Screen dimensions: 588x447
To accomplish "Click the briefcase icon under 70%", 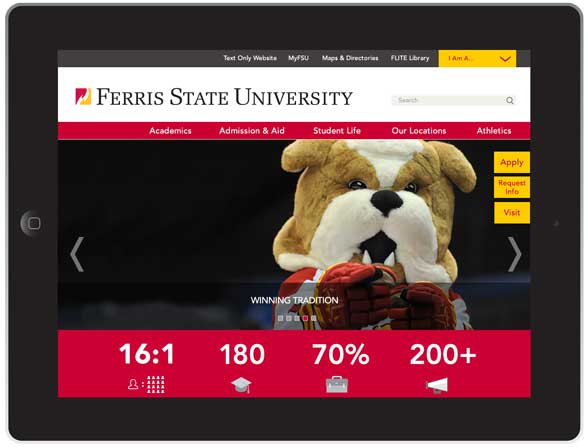I will click(x=337, y=384).
